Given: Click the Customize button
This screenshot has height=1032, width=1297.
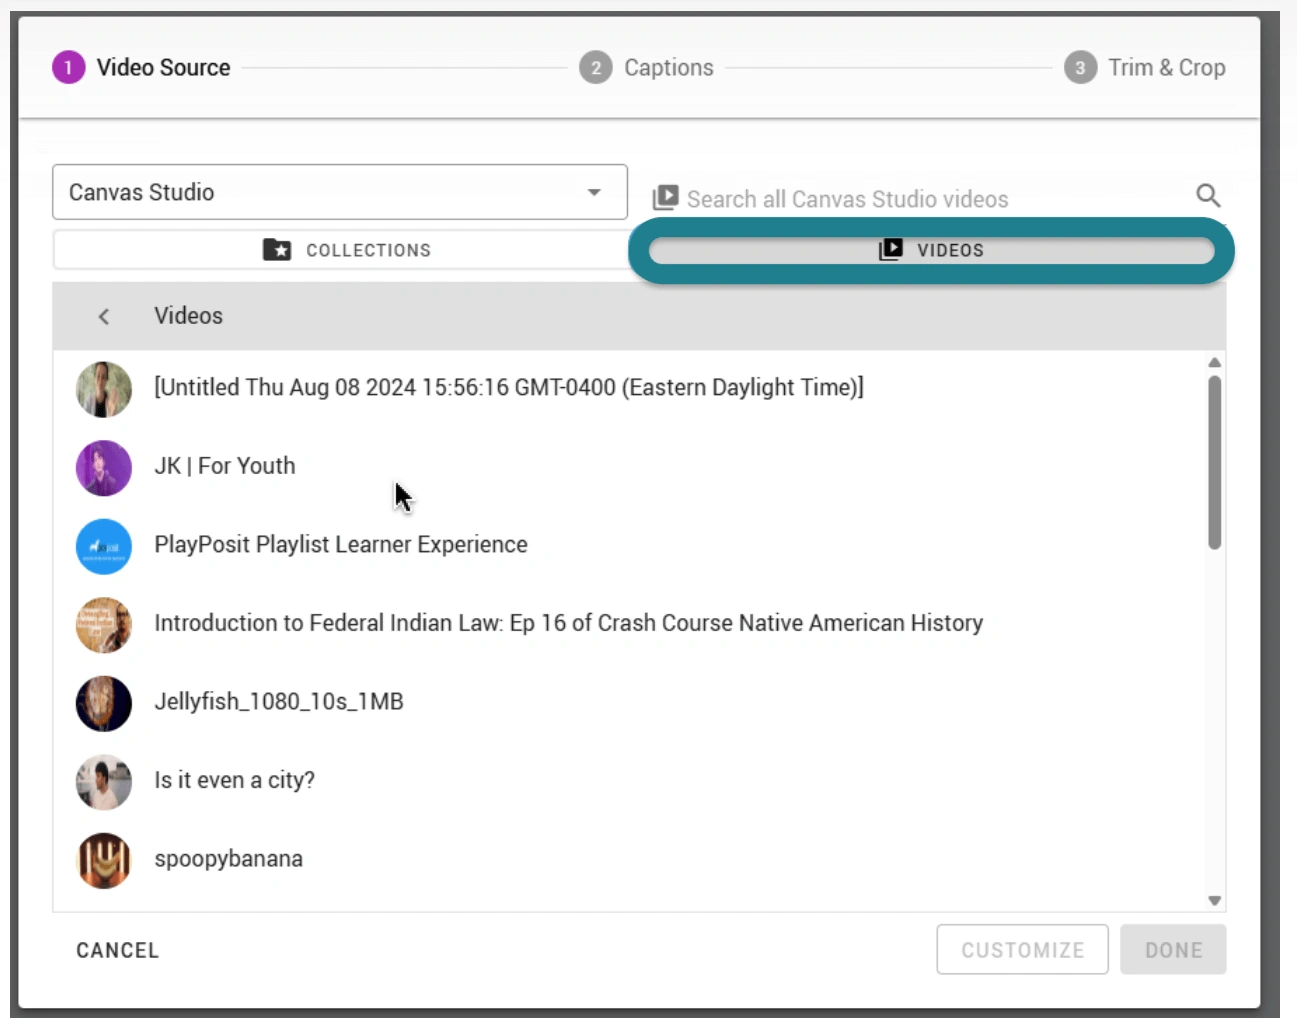Looking at the screenshot, I should (x=1022, y=949).
